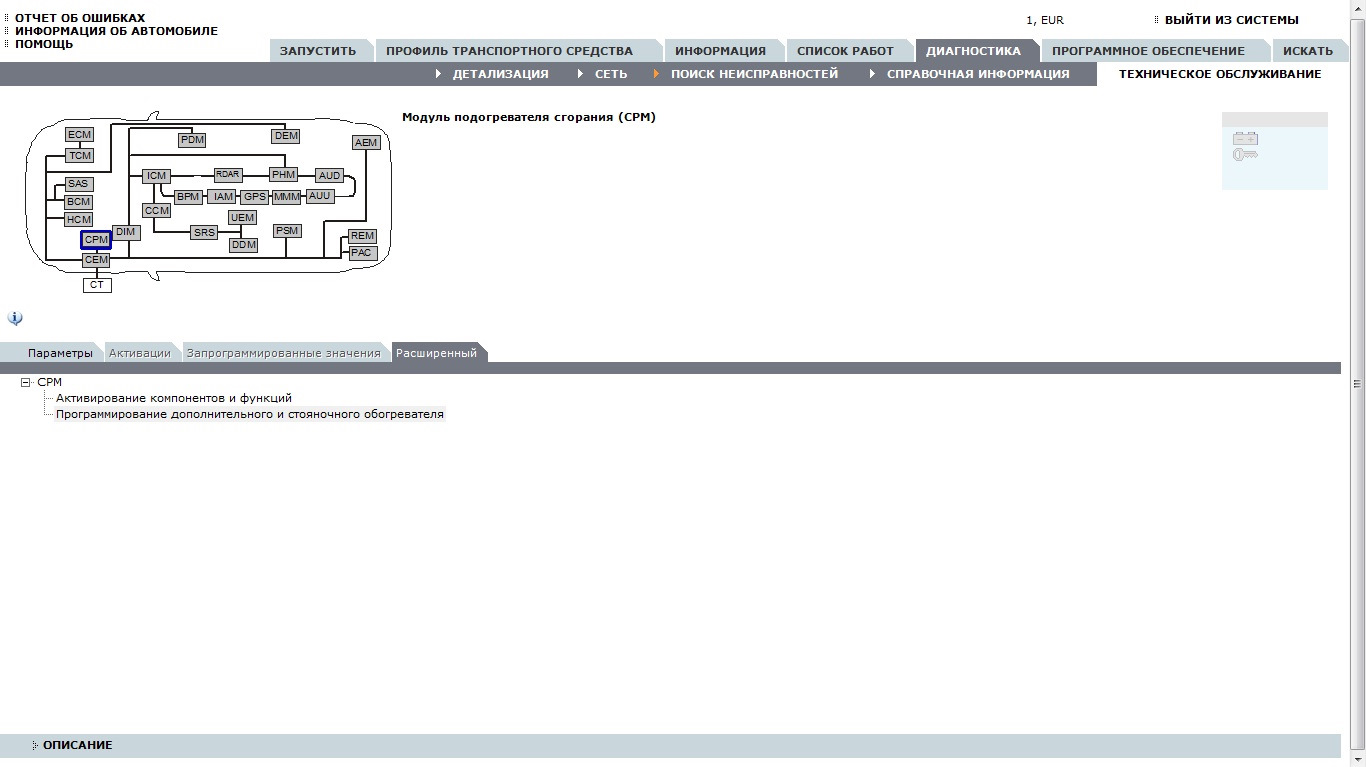Click ОТЧЕТ ОБ ОШИБКАХ link
1366x767 pixels.
click(80, 18)
